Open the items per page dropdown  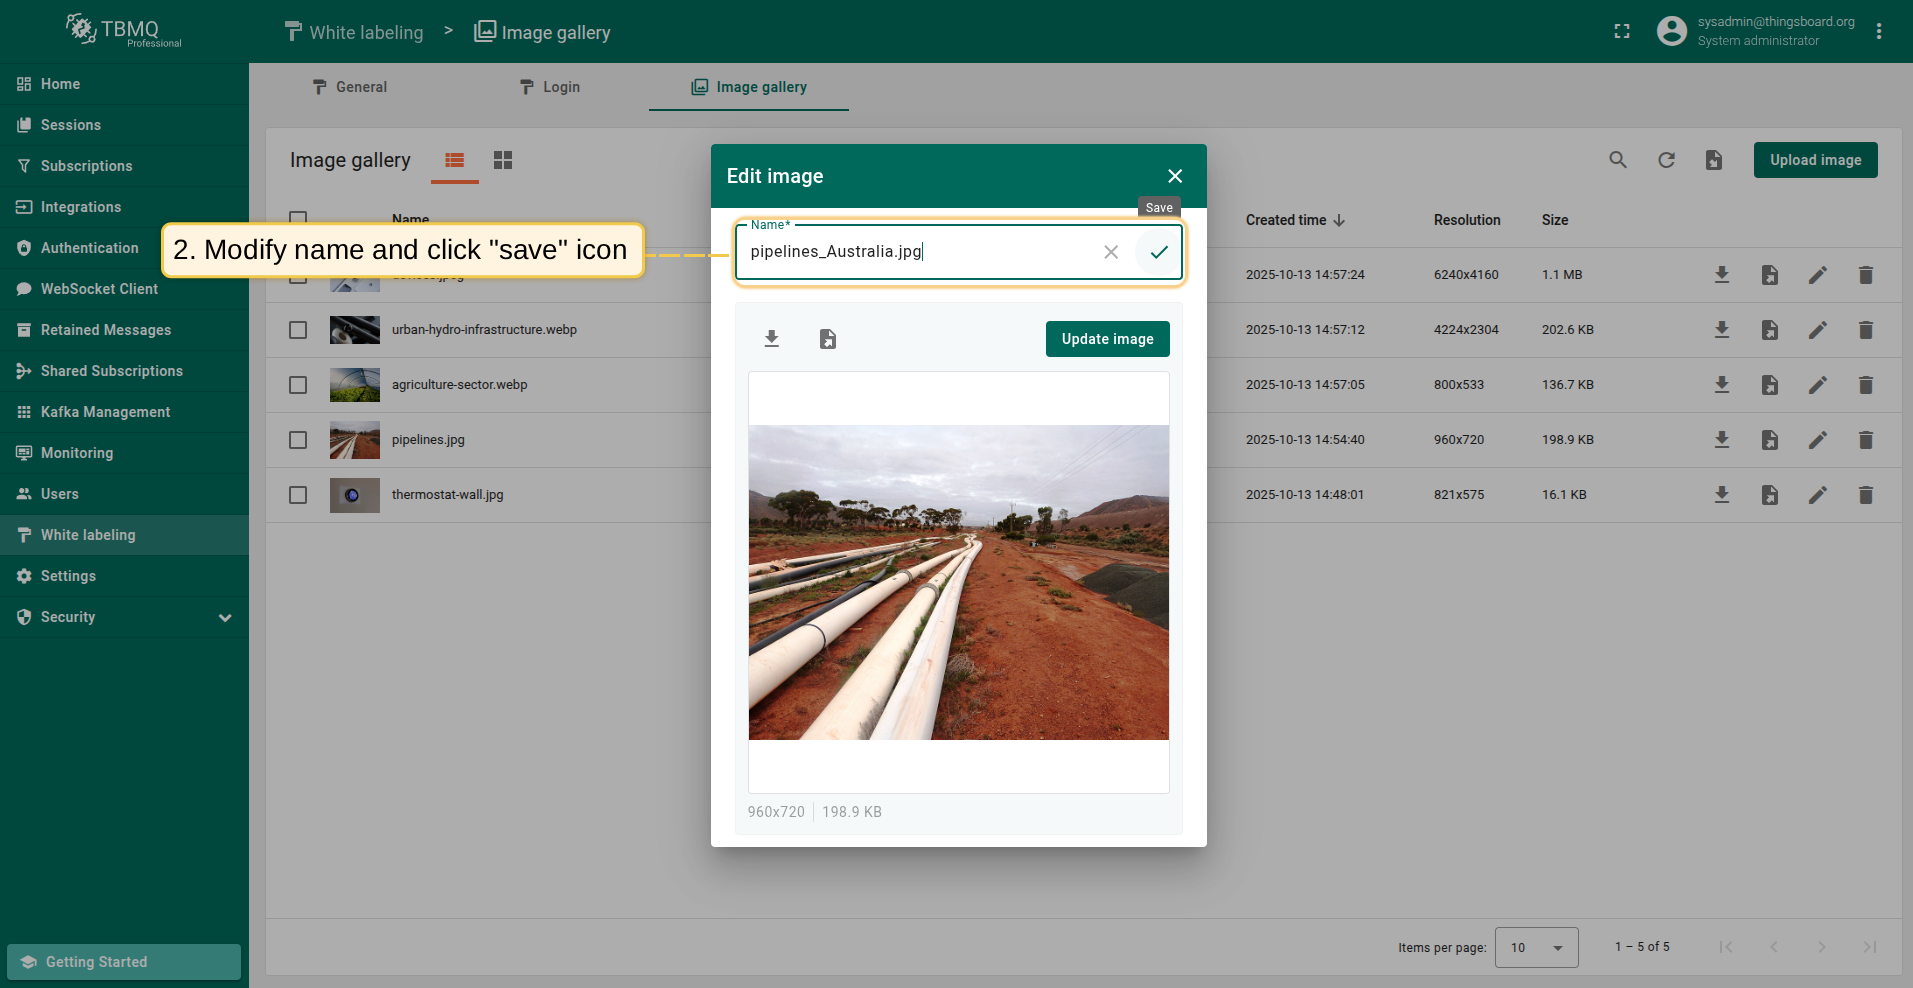tap(1536, 947)
